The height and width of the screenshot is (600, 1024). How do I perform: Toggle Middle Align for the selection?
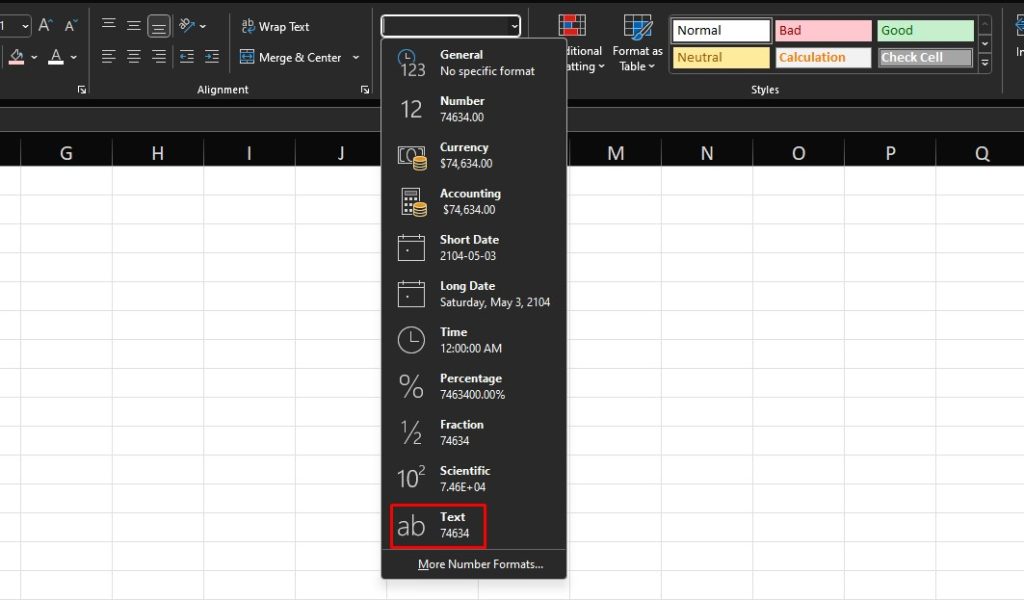tap(134, 23)
